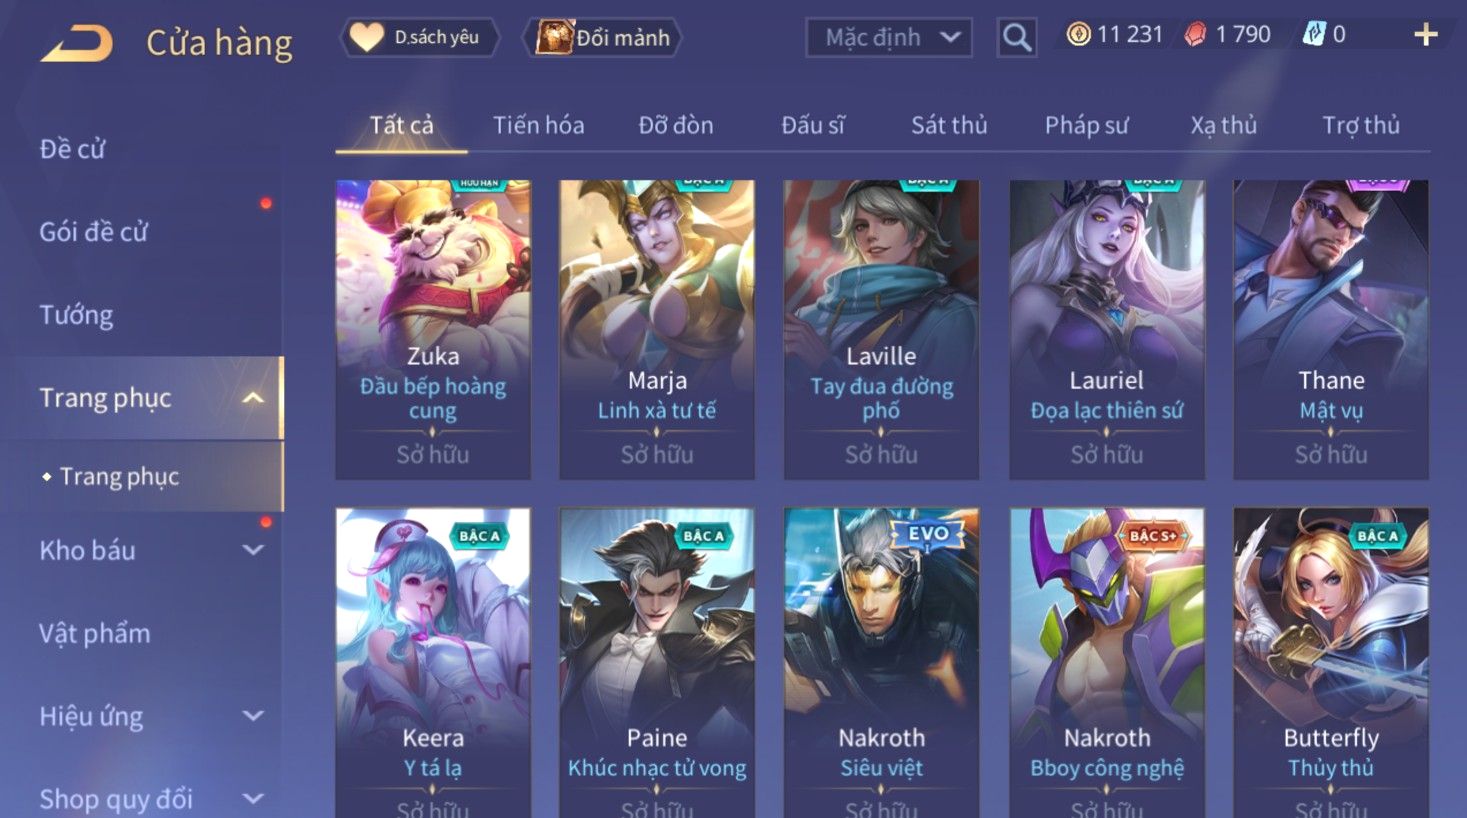Image resolution: width=1467 pixels, height=818 pixels.
Task: Open the search magnifier icon
Action: point(1017,38)
